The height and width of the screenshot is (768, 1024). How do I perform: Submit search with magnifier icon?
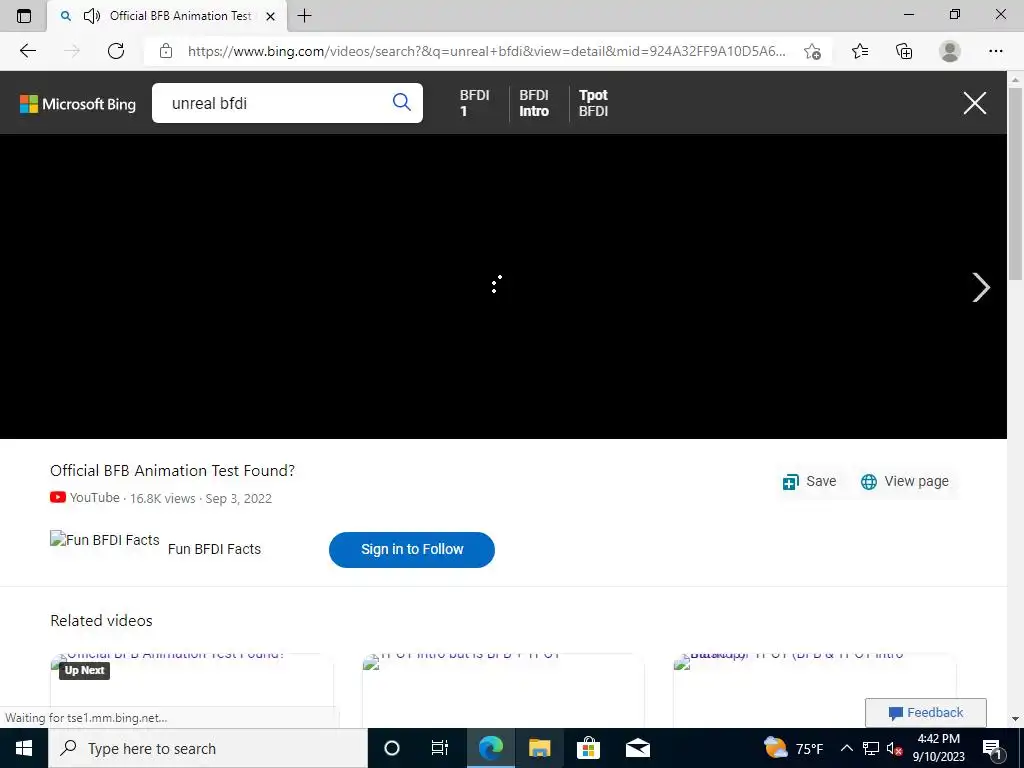tap(402, 102)
